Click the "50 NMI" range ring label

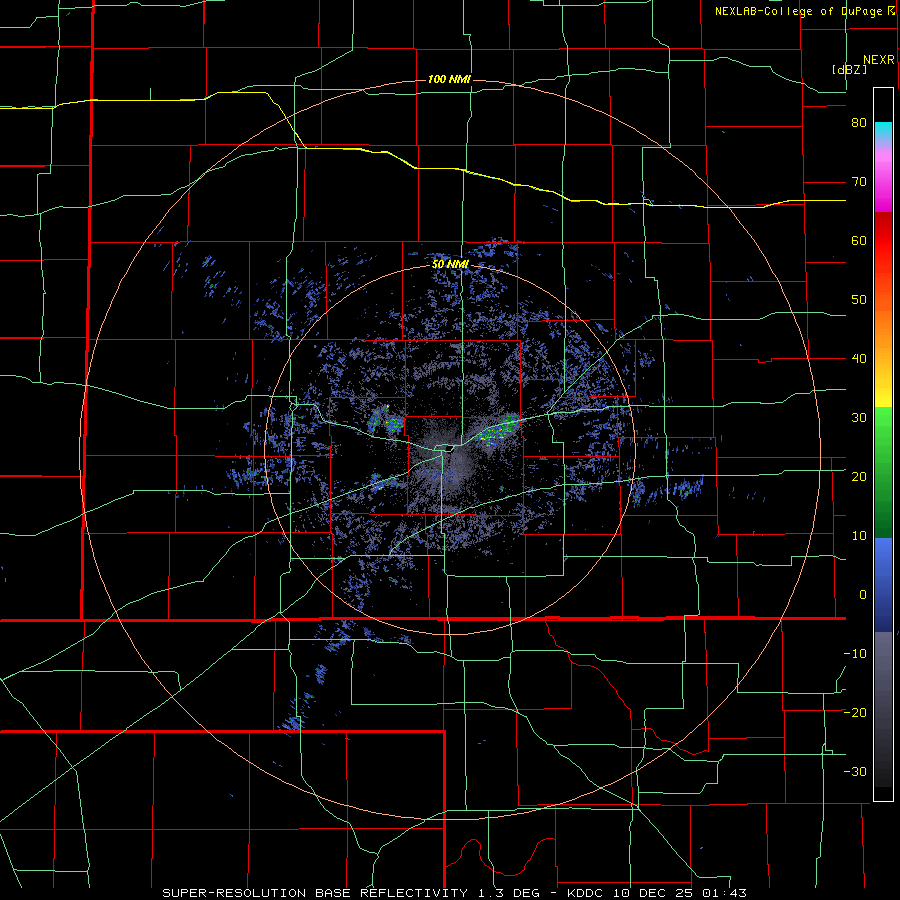(450, 264)
